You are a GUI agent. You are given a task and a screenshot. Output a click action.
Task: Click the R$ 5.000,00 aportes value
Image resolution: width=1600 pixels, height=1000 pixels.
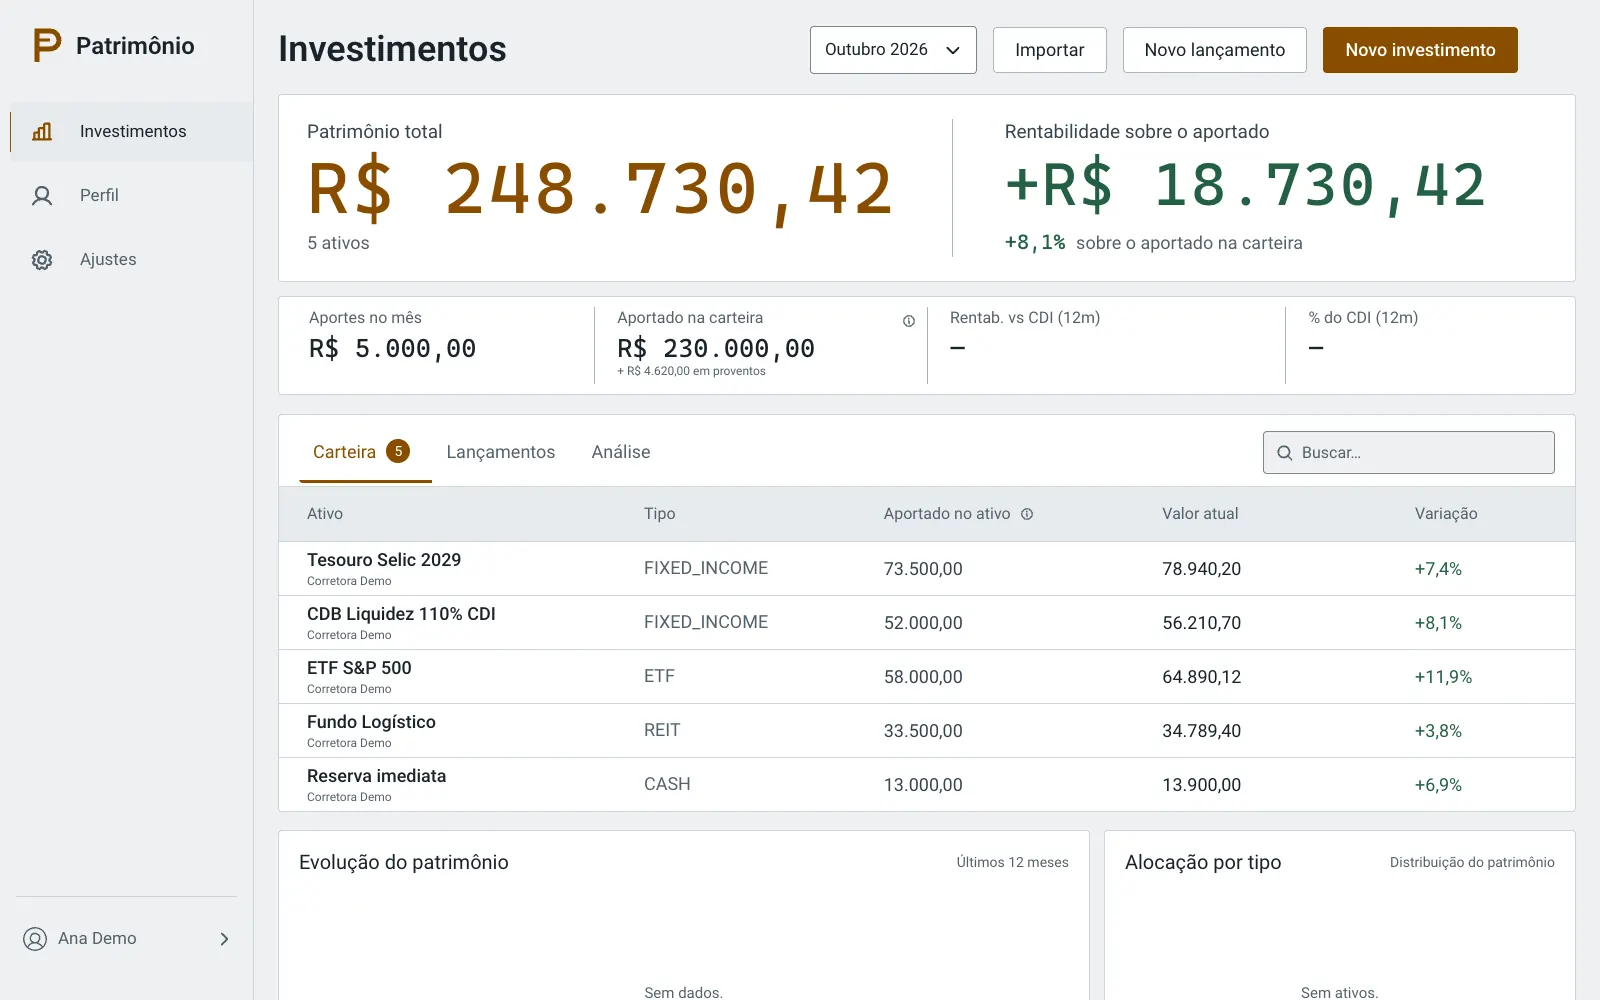[392, 349]
